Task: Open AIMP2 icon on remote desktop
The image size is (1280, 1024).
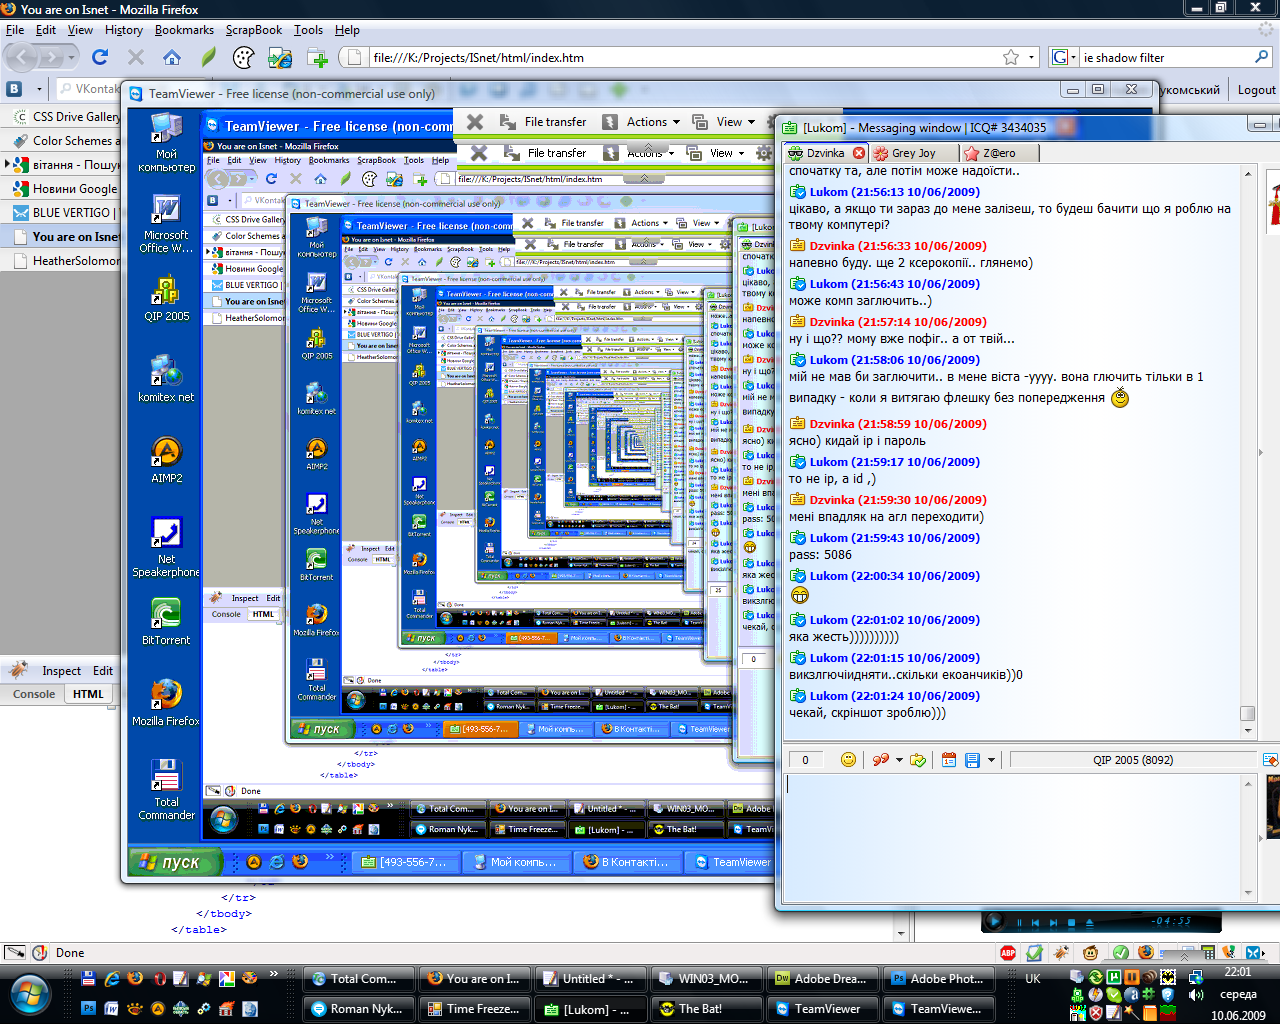Action: click(x=166, y=460)
